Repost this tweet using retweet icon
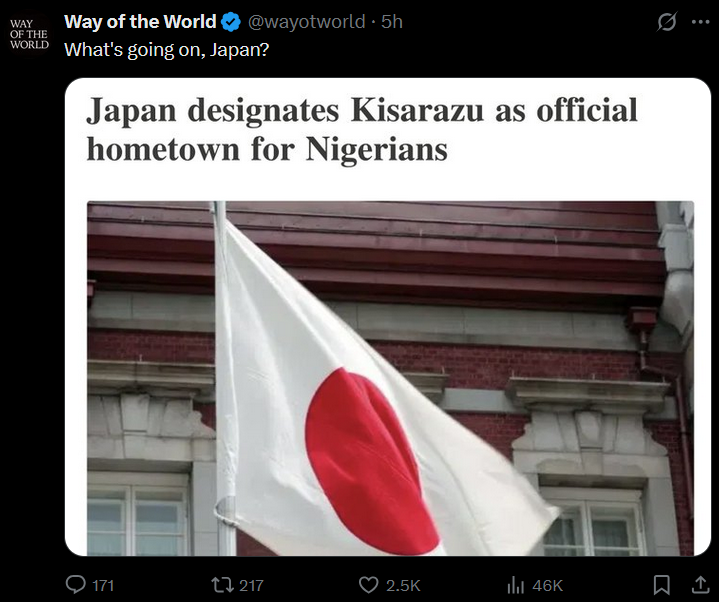The width and height of the screenshot is (719, 602). [222, 585]
